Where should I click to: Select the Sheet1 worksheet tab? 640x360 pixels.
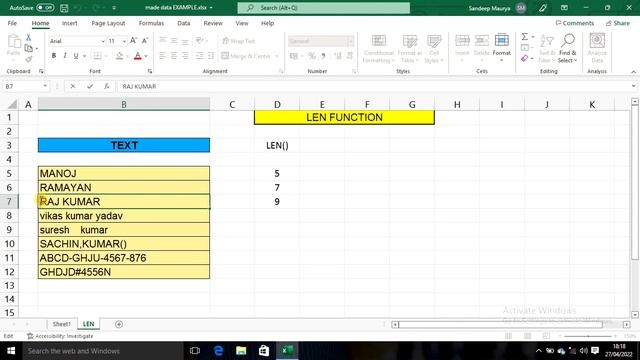tap(62, 324)
